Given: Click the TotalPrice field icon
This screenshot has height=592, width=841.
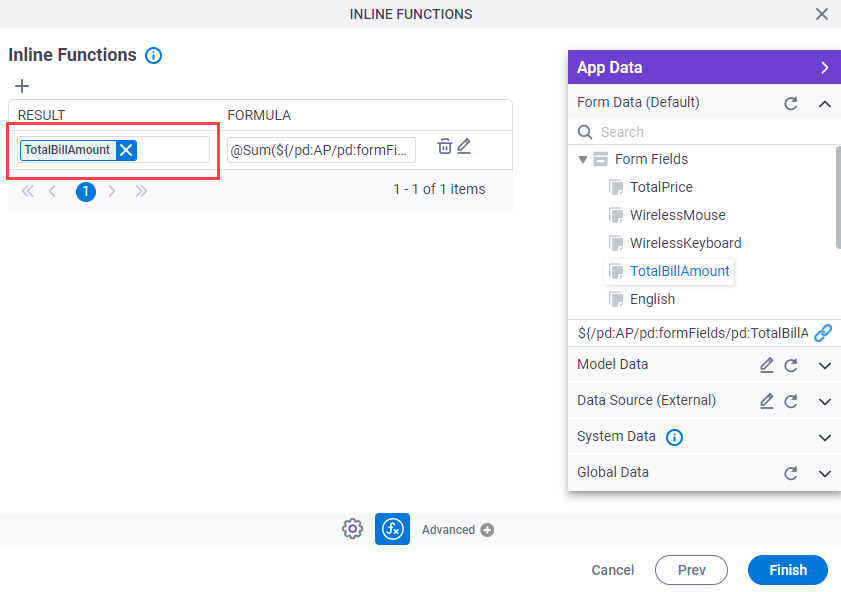Looking at the screenshot, I should (616, 187).
